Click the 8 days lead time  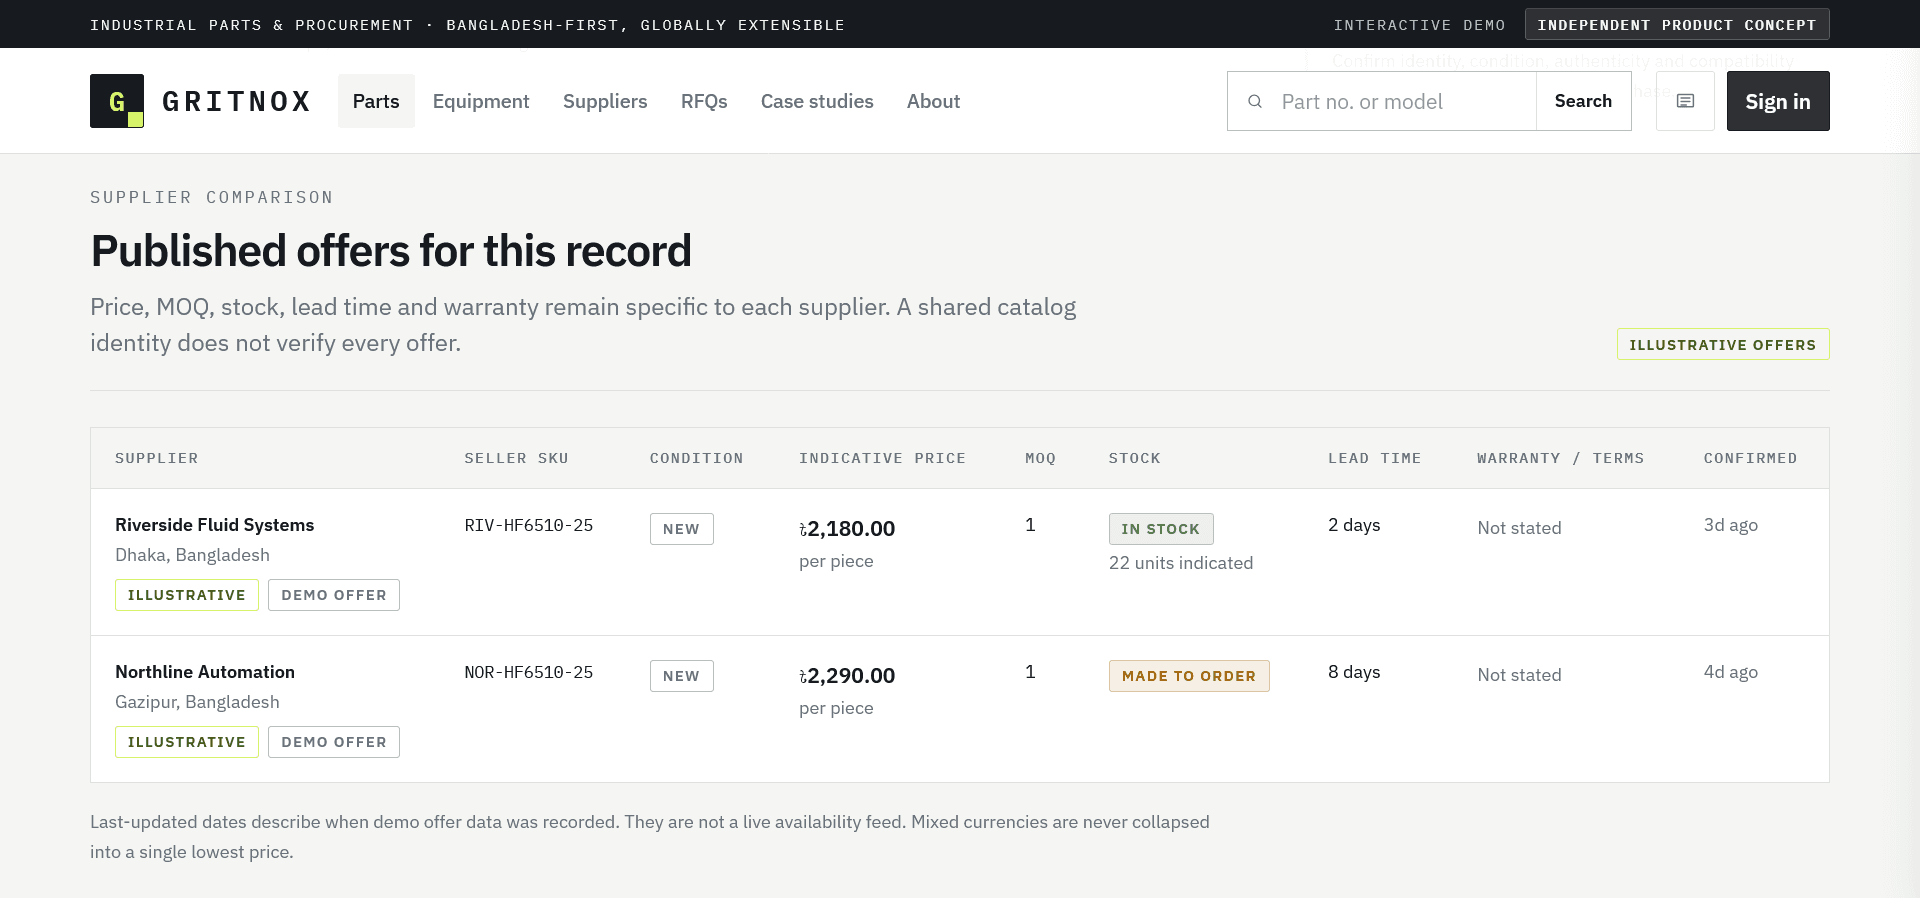pyautogui.click(x=1354, y=672)
